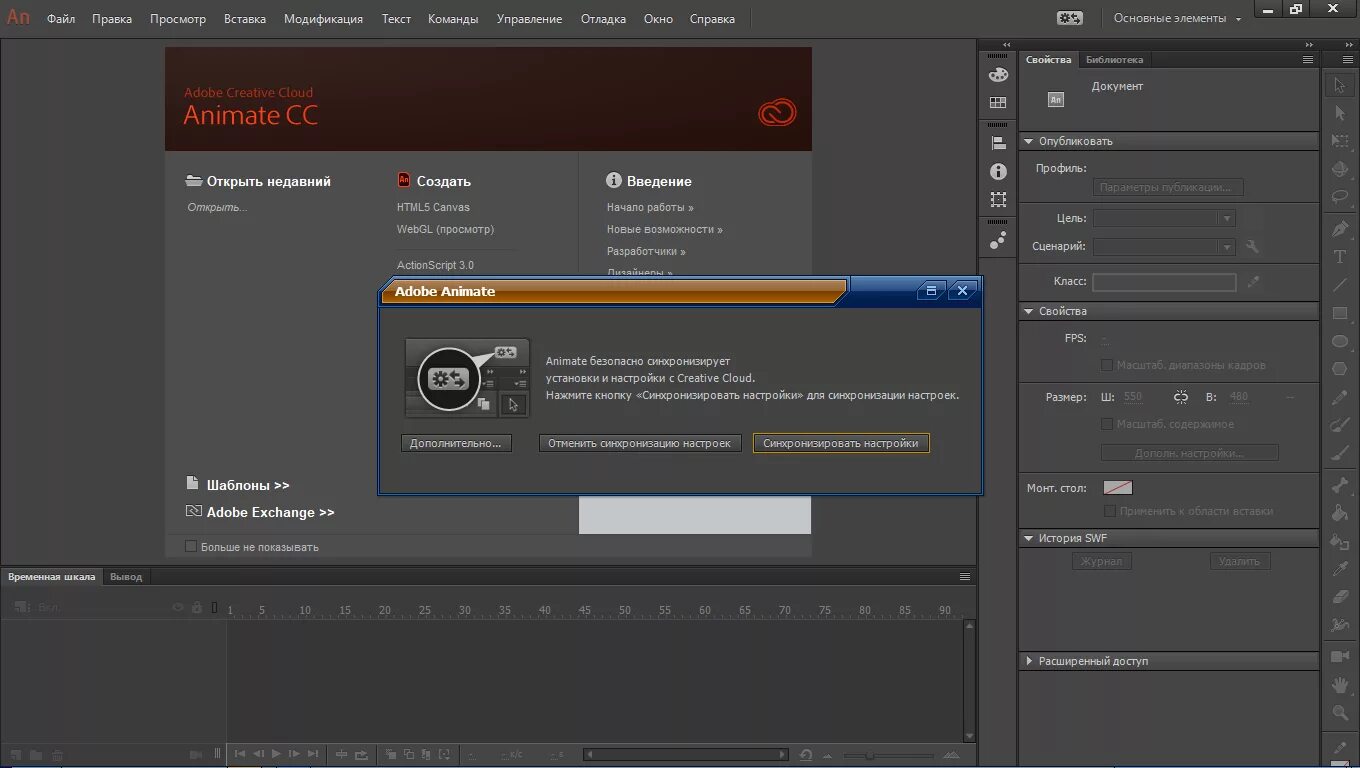1360x768 pixels.
Task: Select the Selection arrow tool
Action: point(1340,85)
